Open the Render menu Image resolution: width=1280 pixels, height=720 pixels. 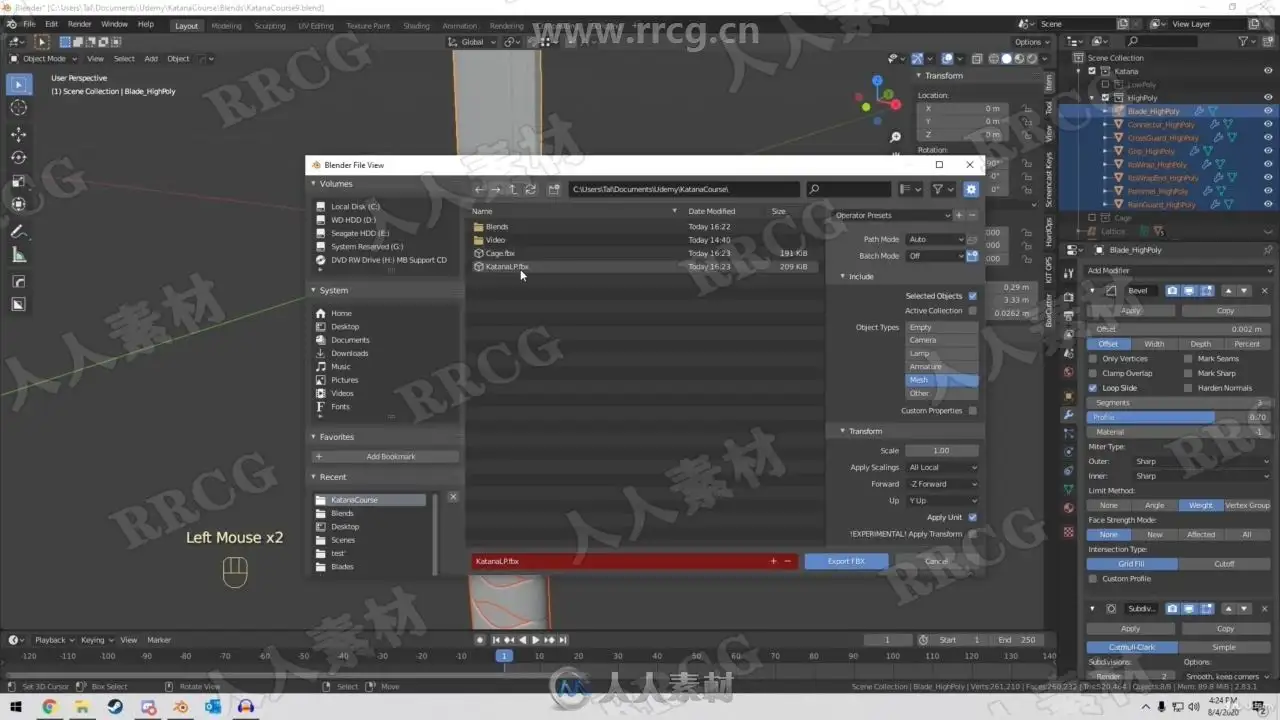[x=79, y=24]
